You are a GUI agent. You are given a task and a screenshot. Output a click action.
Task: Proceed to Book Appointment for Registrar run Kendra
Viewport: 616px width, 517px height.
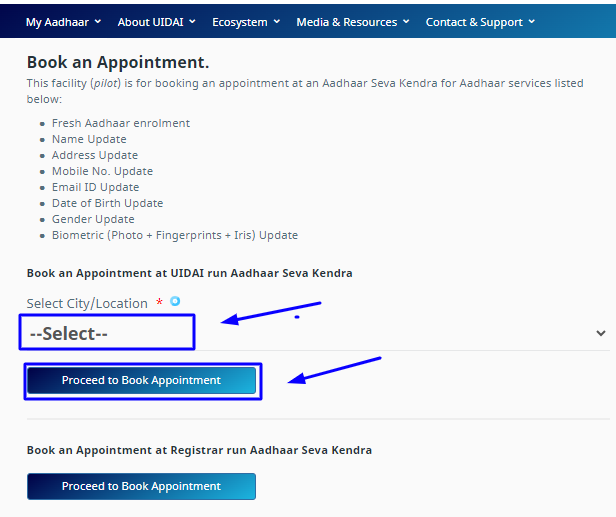click(x=141, y=486)
